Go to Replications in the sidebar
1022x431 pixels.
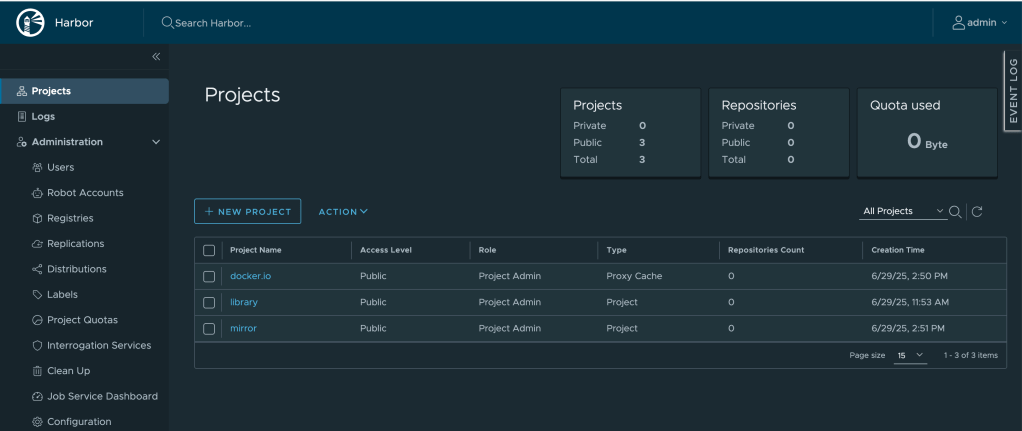(x=75, y=244)
